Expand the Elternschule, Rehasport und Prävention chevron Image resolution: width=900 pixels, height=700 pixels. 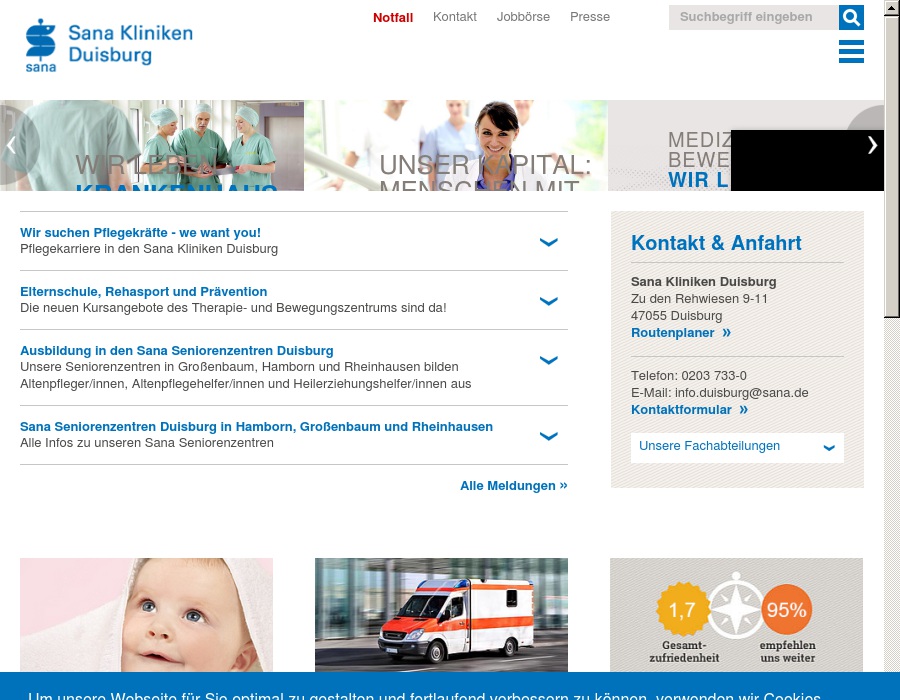548,300
